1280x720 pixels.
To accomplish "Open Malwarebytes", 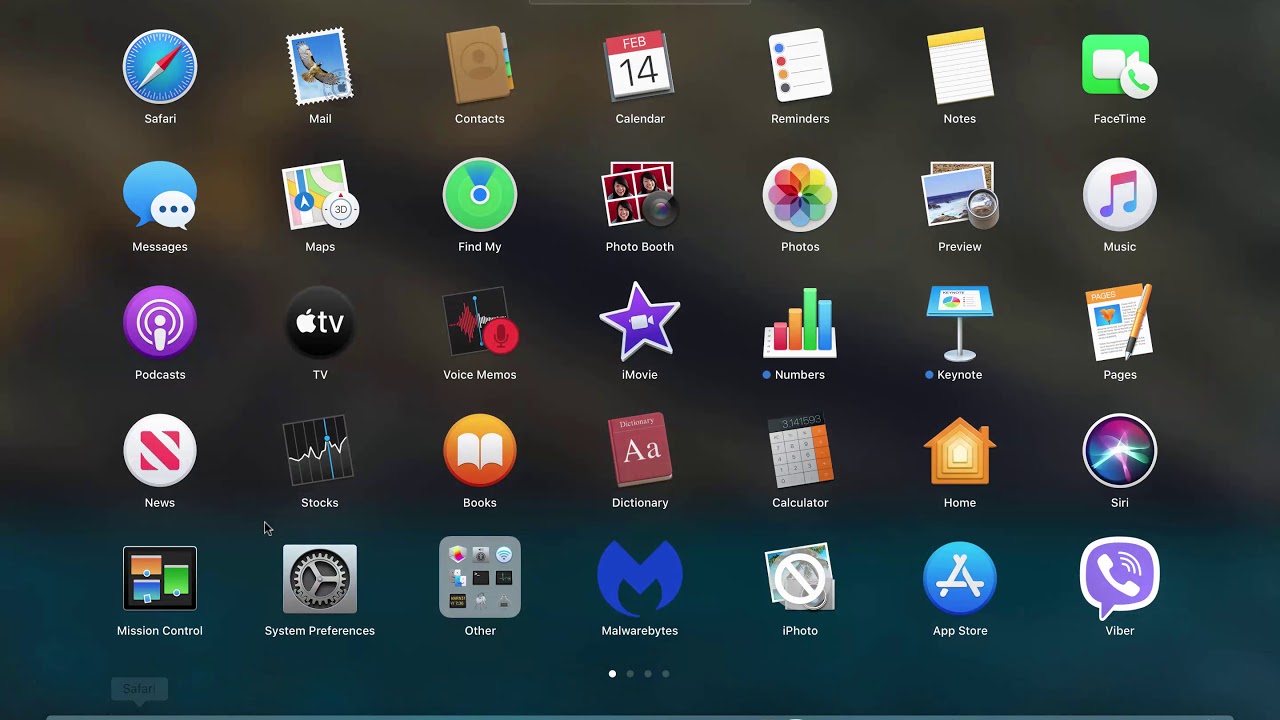I will (640, 579).
